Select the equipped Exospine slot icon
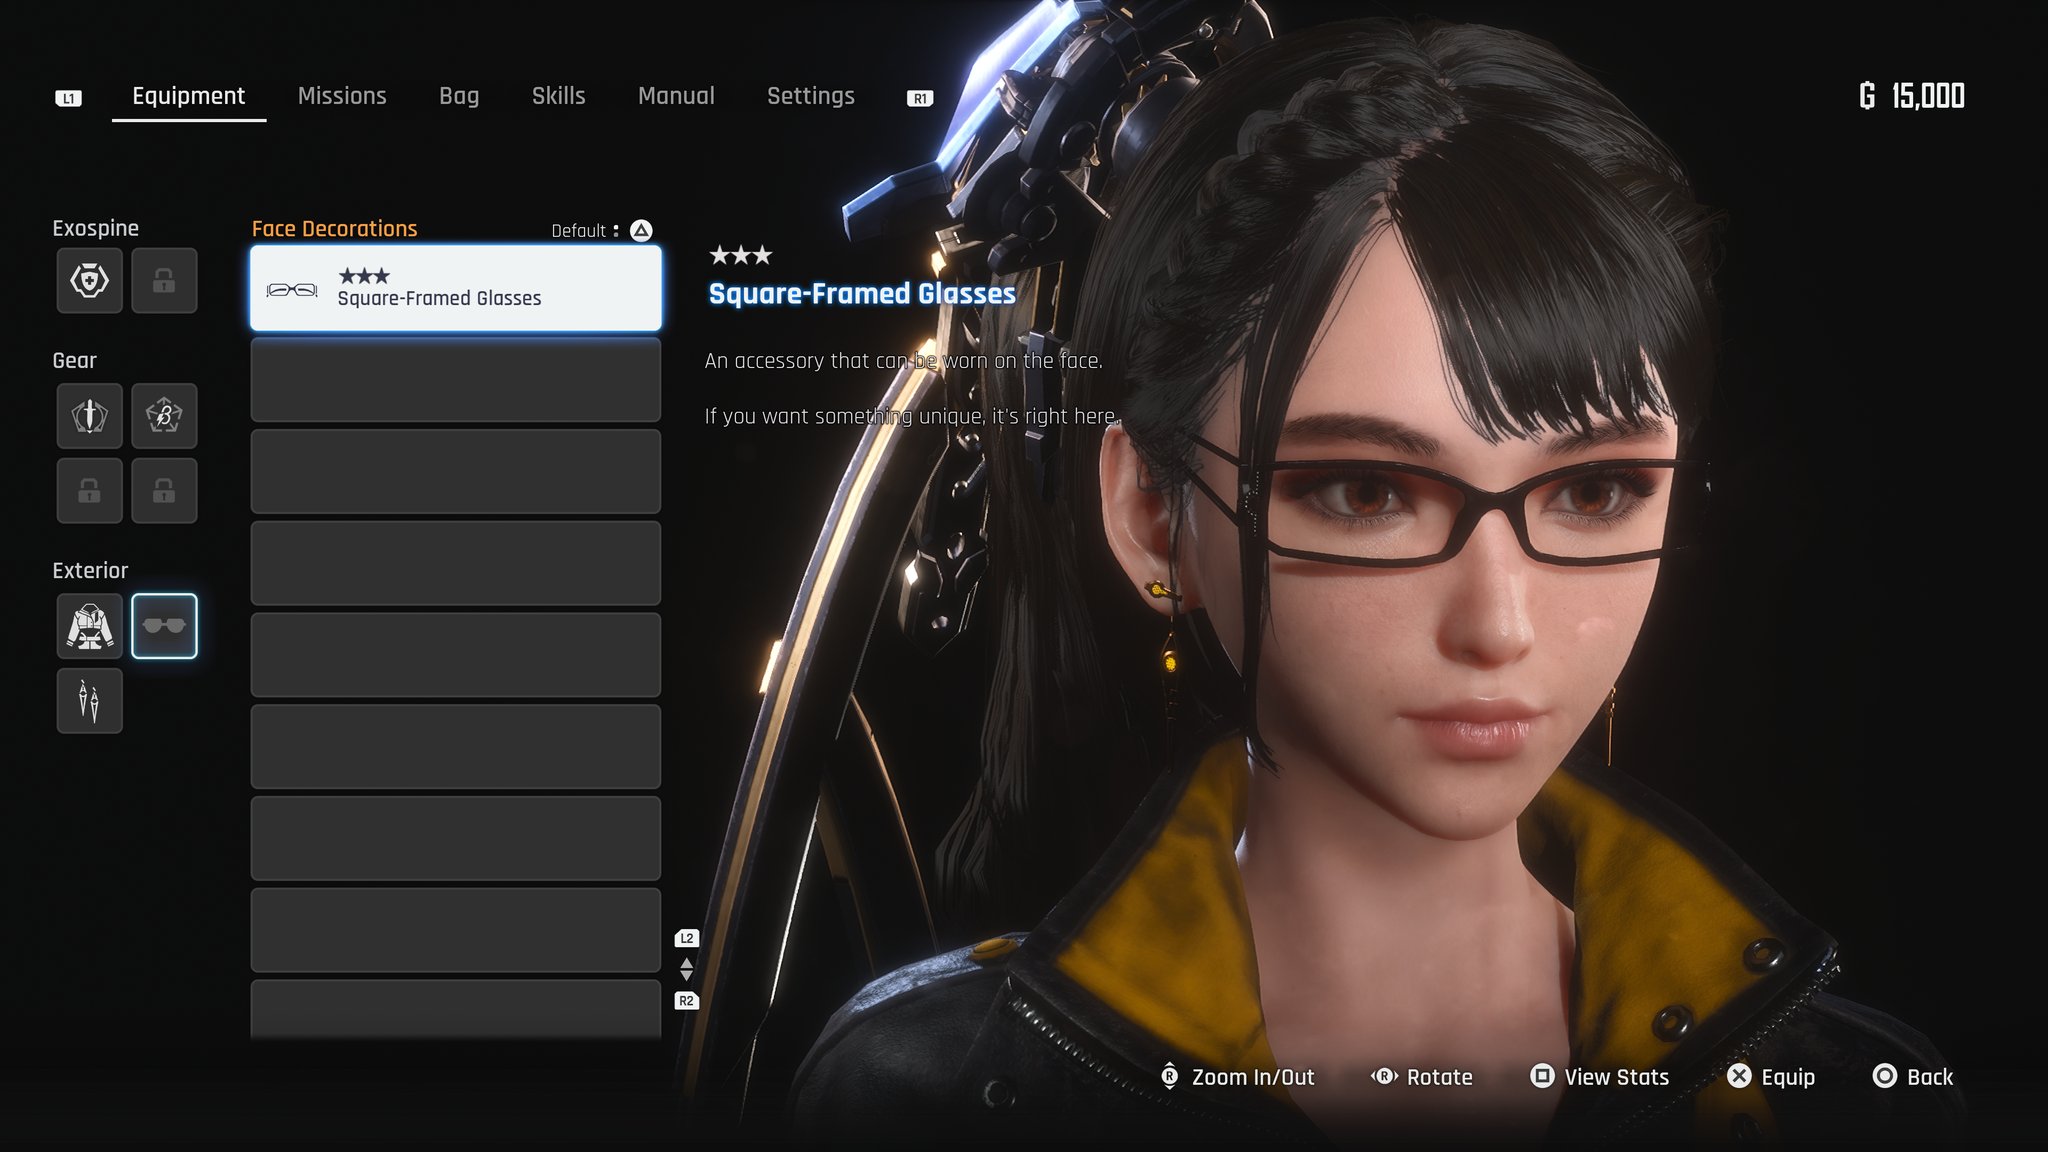 click(x=89, y=281)
